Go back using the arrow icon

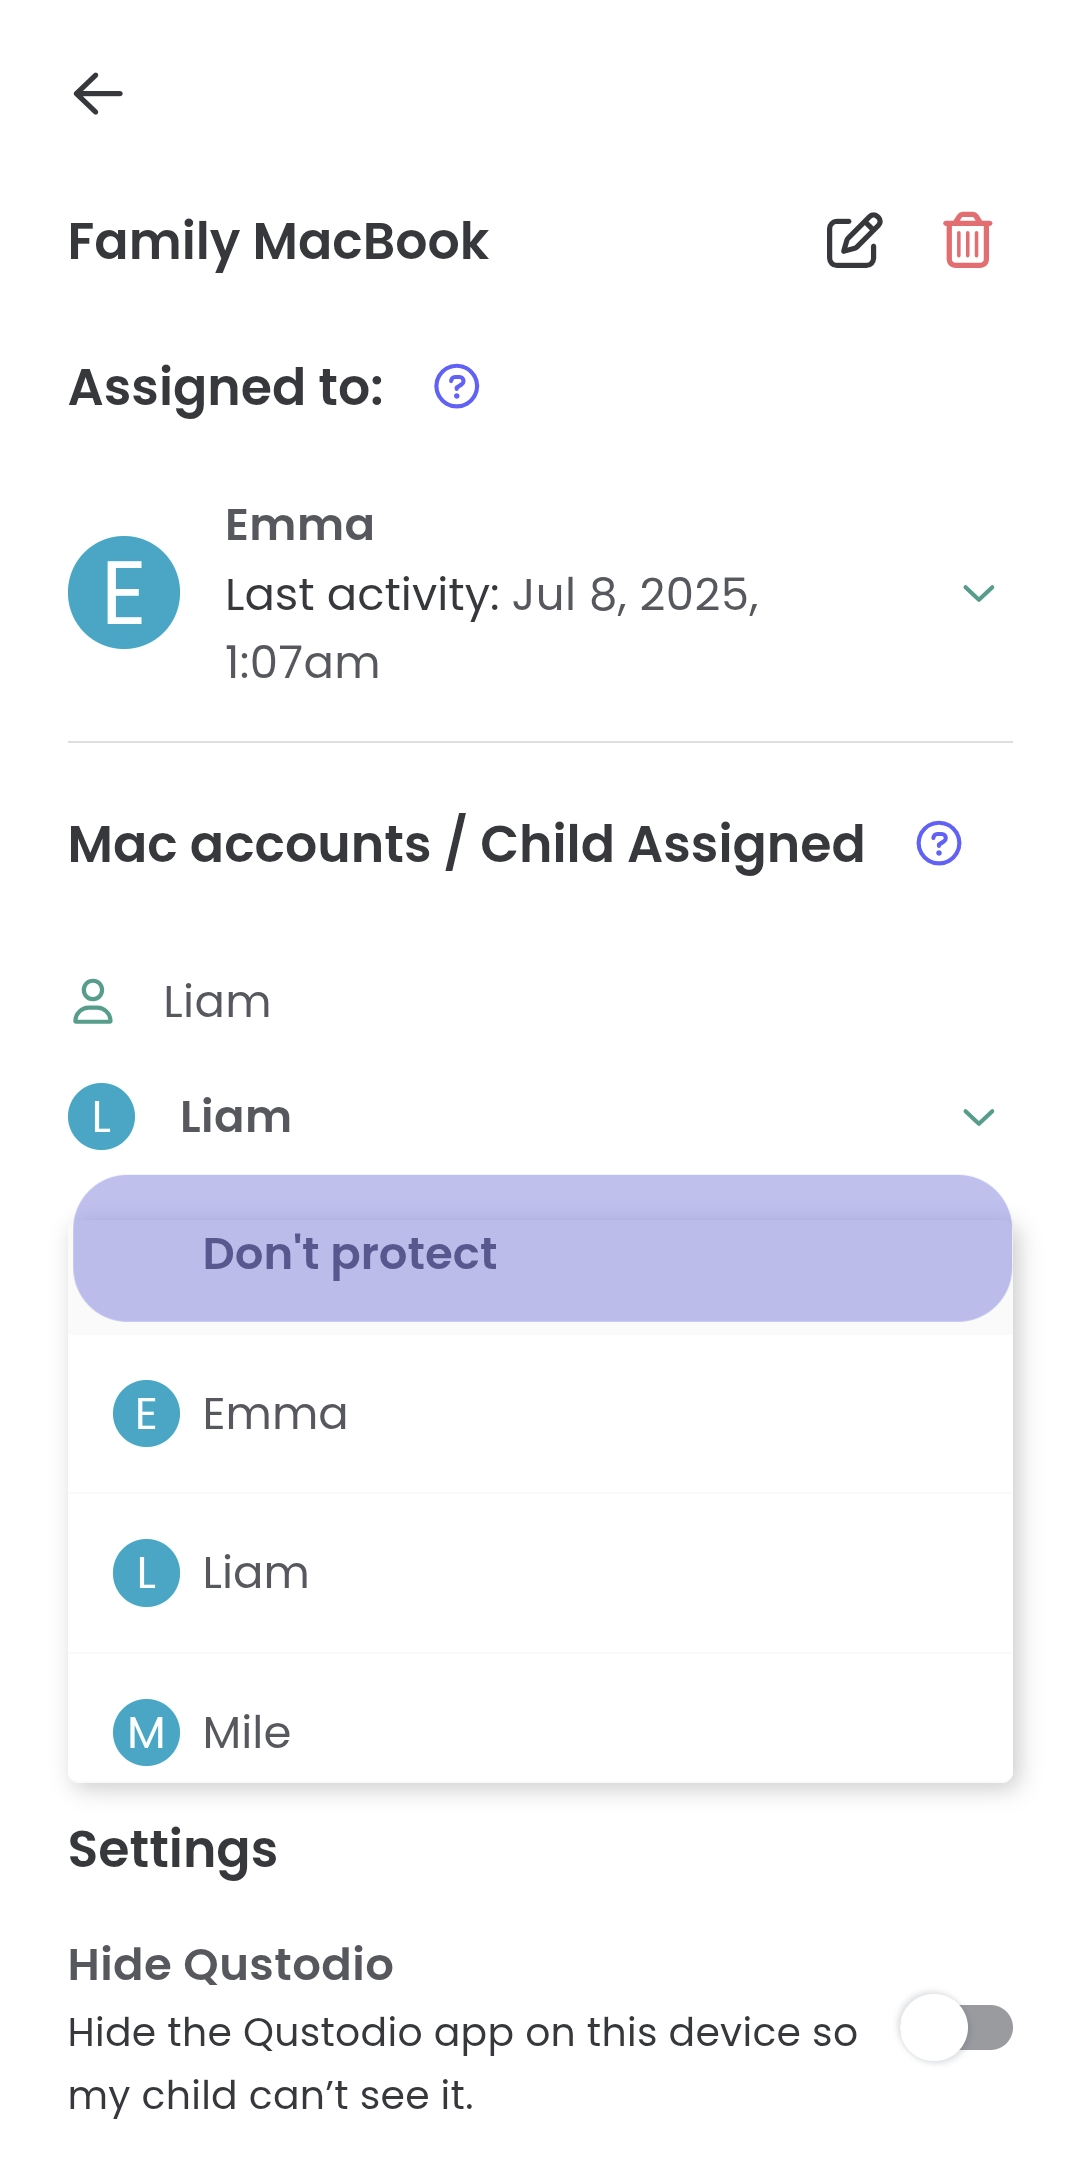tap(98, 95)
